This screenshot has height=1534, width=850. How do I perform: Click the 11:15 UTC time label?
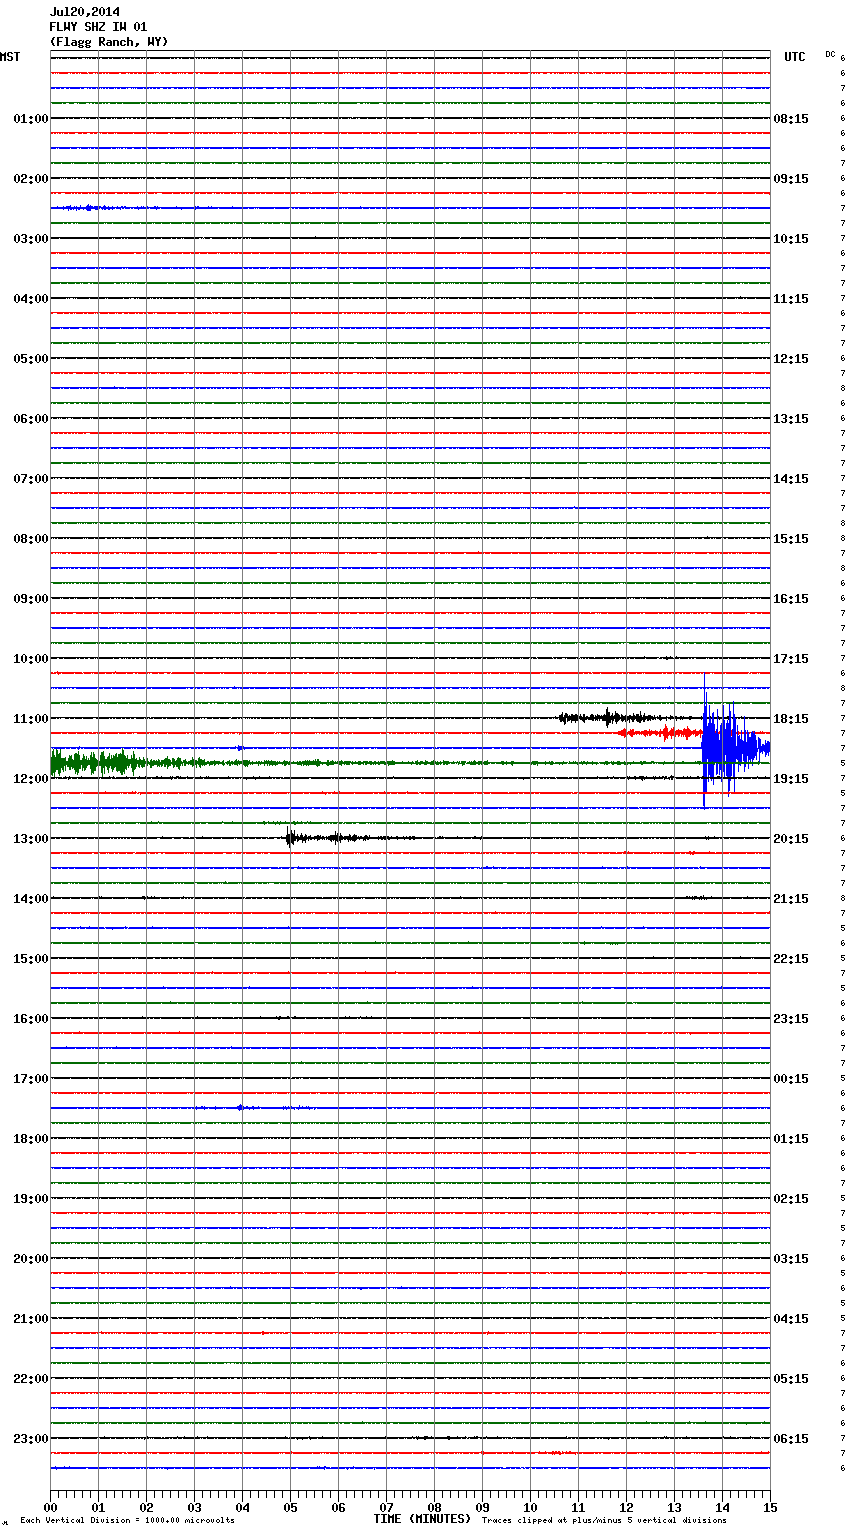point(791,299)
